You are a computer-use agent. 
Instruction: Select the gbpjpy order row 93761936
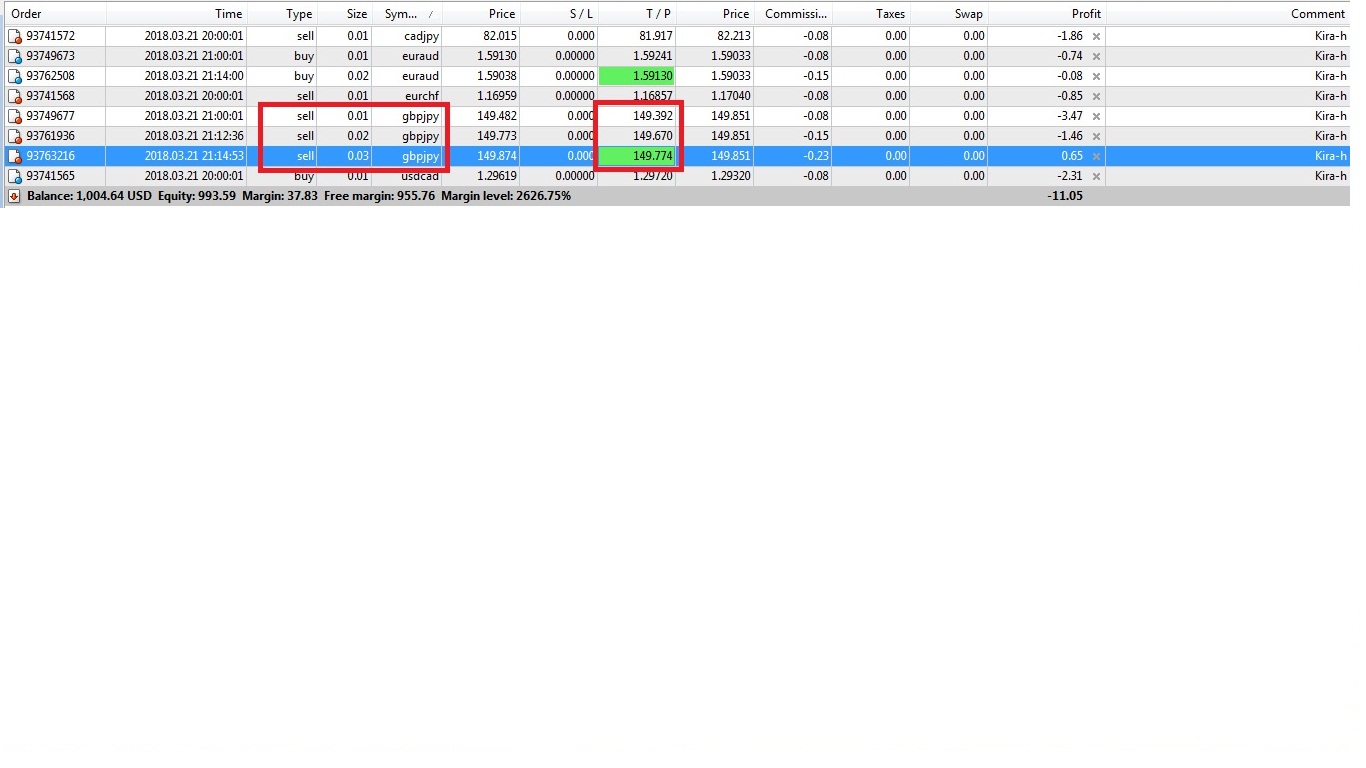(50, 136)
